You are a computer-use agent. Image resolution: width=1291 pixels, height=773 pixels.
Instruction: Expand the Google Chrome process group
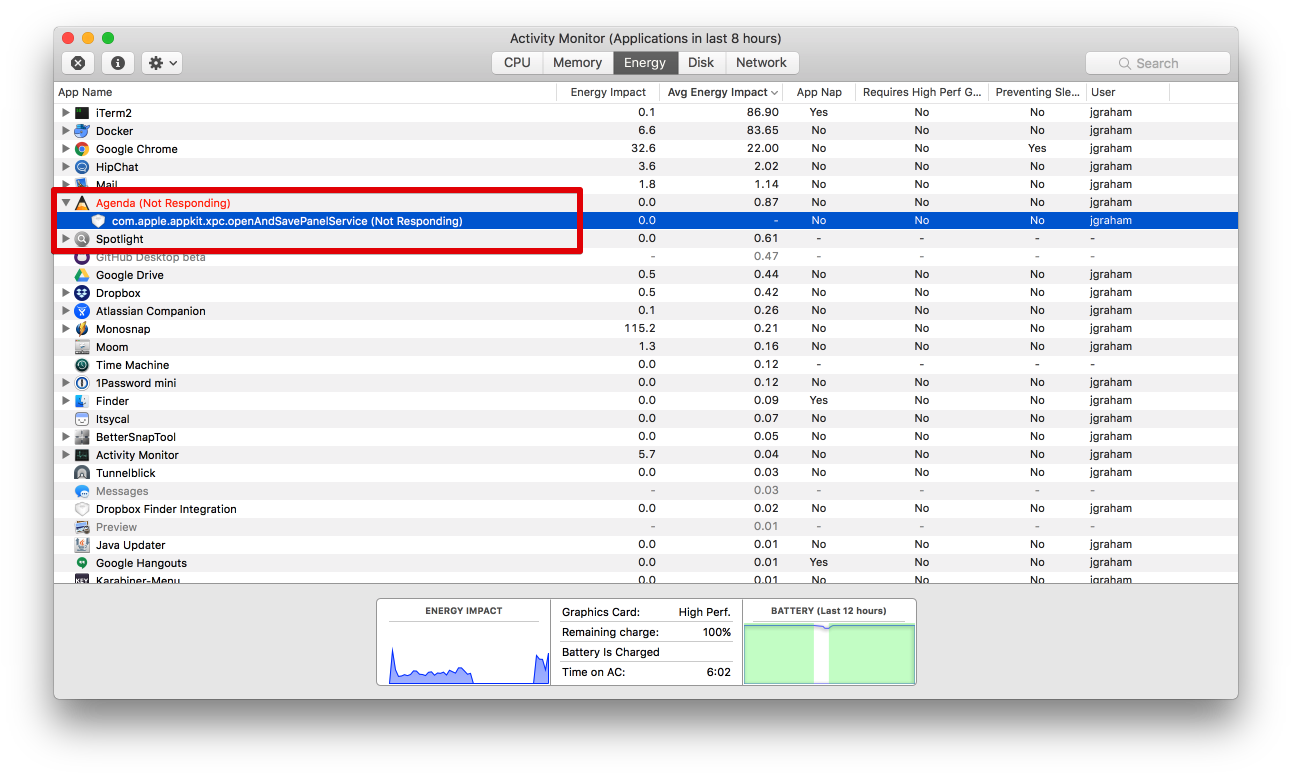(x=66, y=149)
